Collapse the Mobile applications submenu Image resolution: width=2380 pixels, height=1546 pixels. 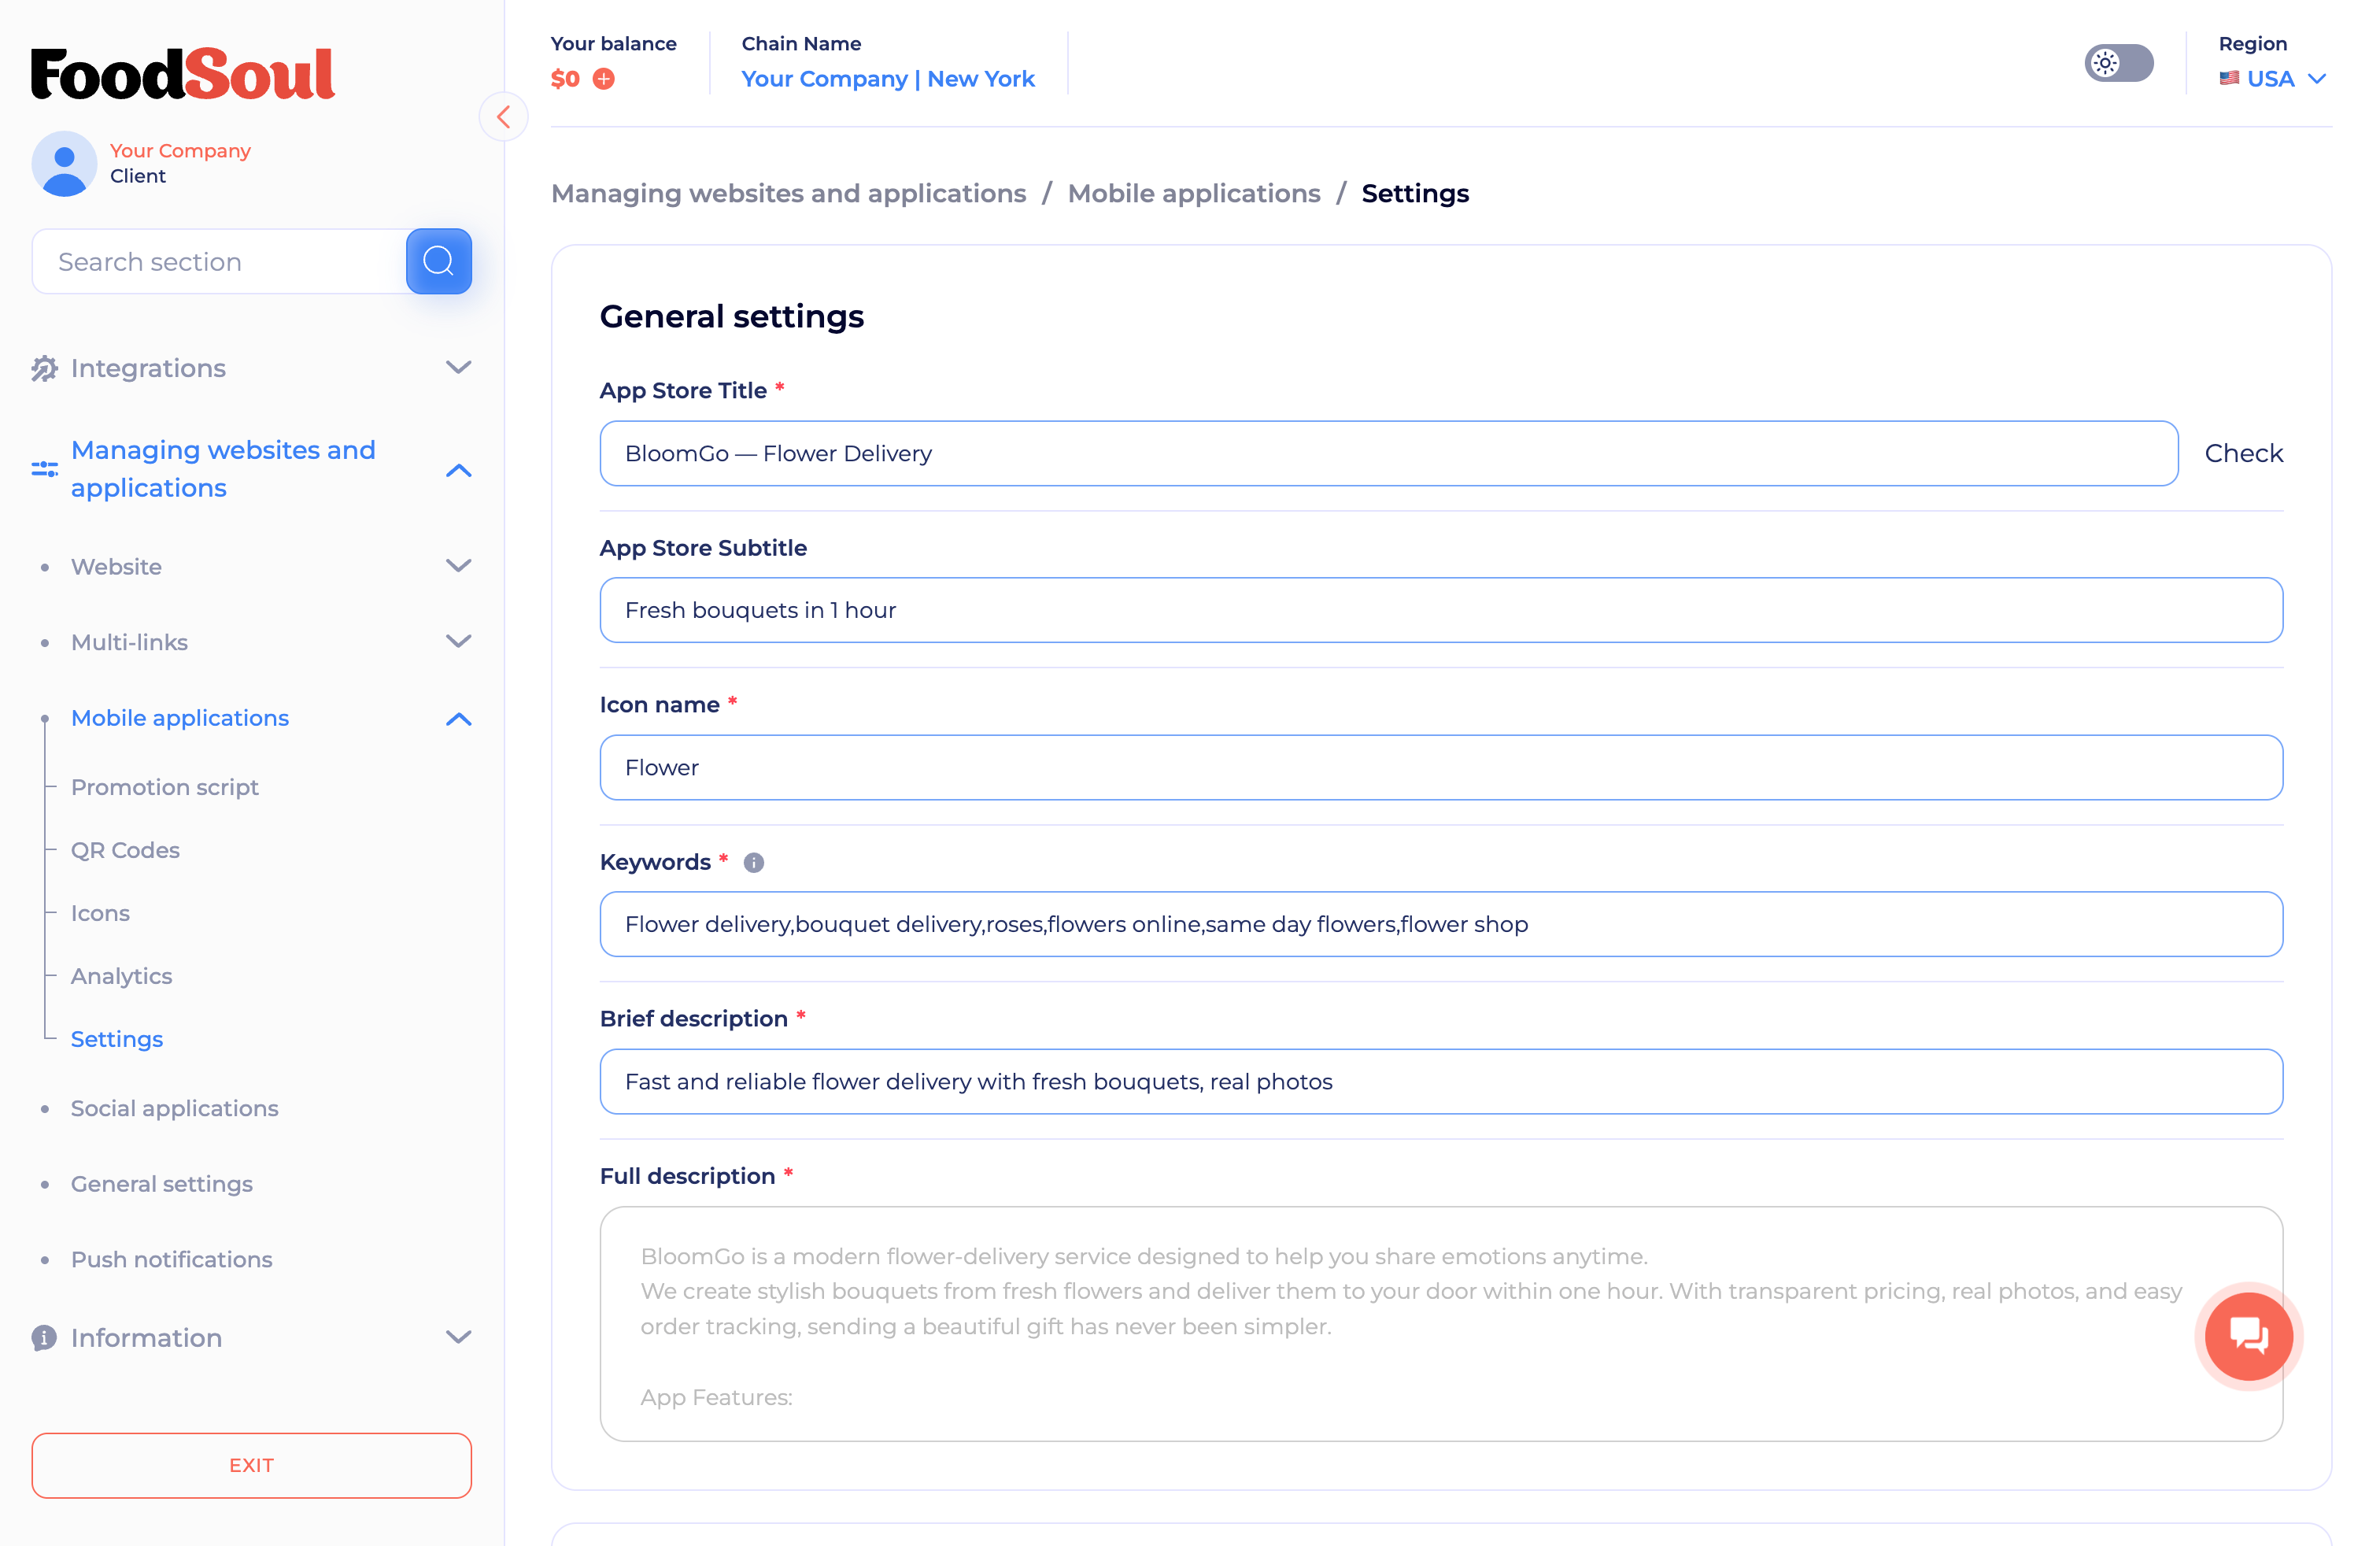point(458,718)
